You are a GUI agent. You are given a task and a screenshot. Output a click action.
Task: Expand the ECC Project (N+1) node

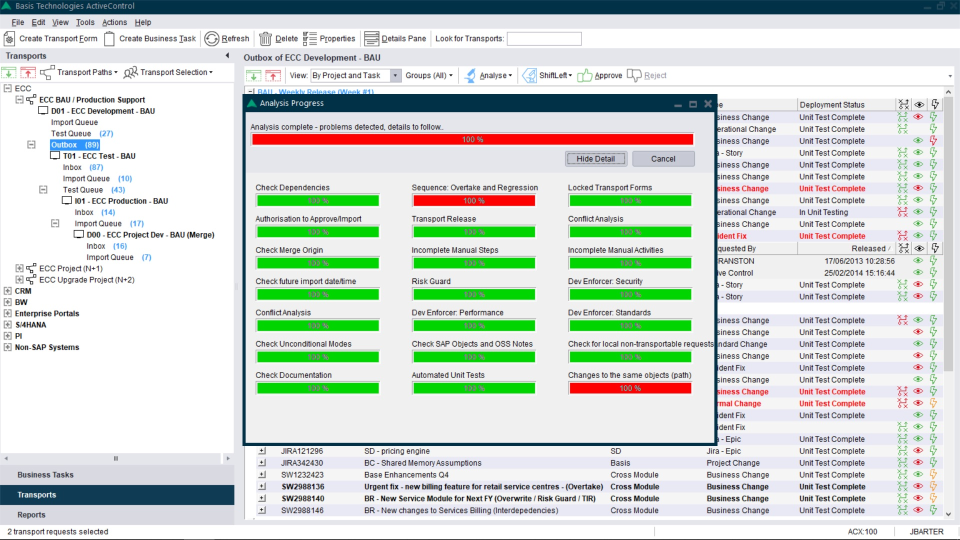click(x=19, y=269)
